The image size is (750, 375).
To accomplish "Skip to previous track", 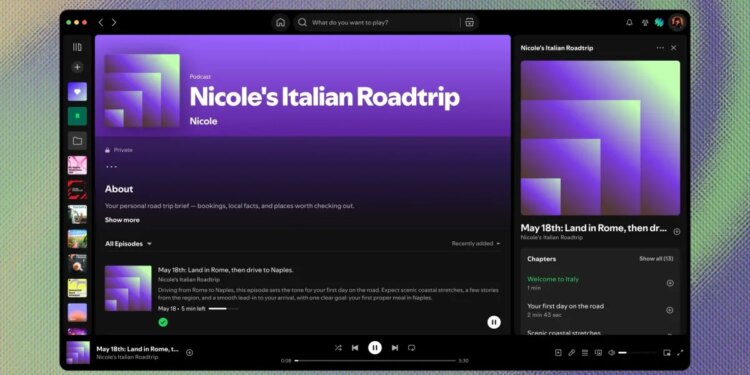I will pyautogui.click(x=355, y=348).
